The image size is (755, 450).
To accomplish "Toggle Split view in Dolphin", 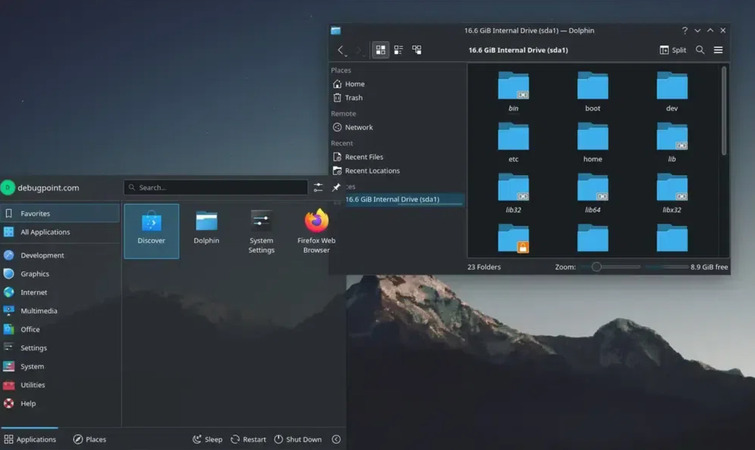I will [x=673, y=50].
